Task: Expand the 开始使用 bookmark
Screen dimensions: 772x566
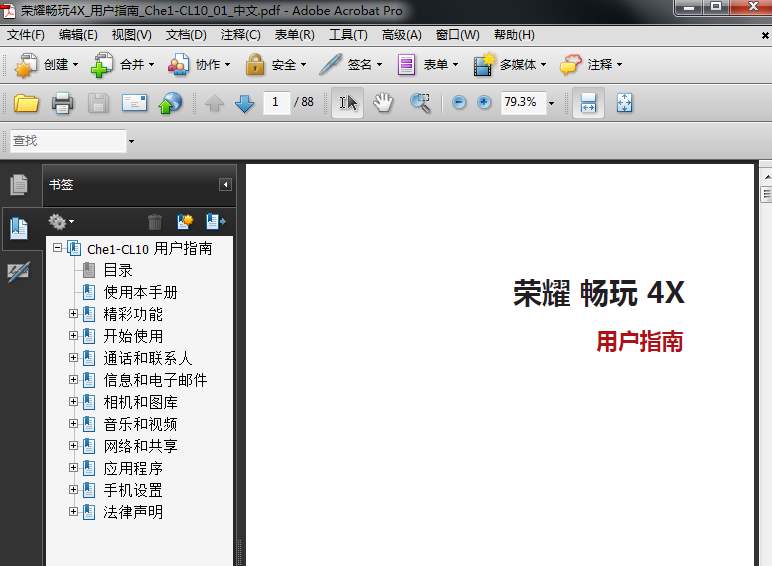Action: coord(73,336)
